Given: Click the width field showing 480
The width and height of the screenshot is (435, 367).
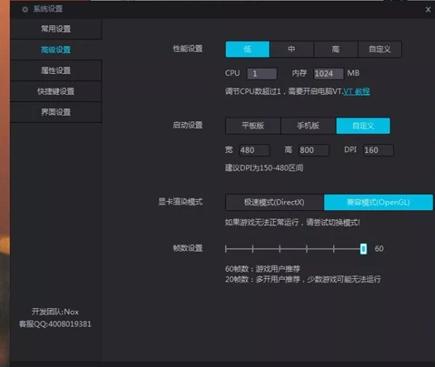Looking at the screenshot, I should click(x=254, y=150).
